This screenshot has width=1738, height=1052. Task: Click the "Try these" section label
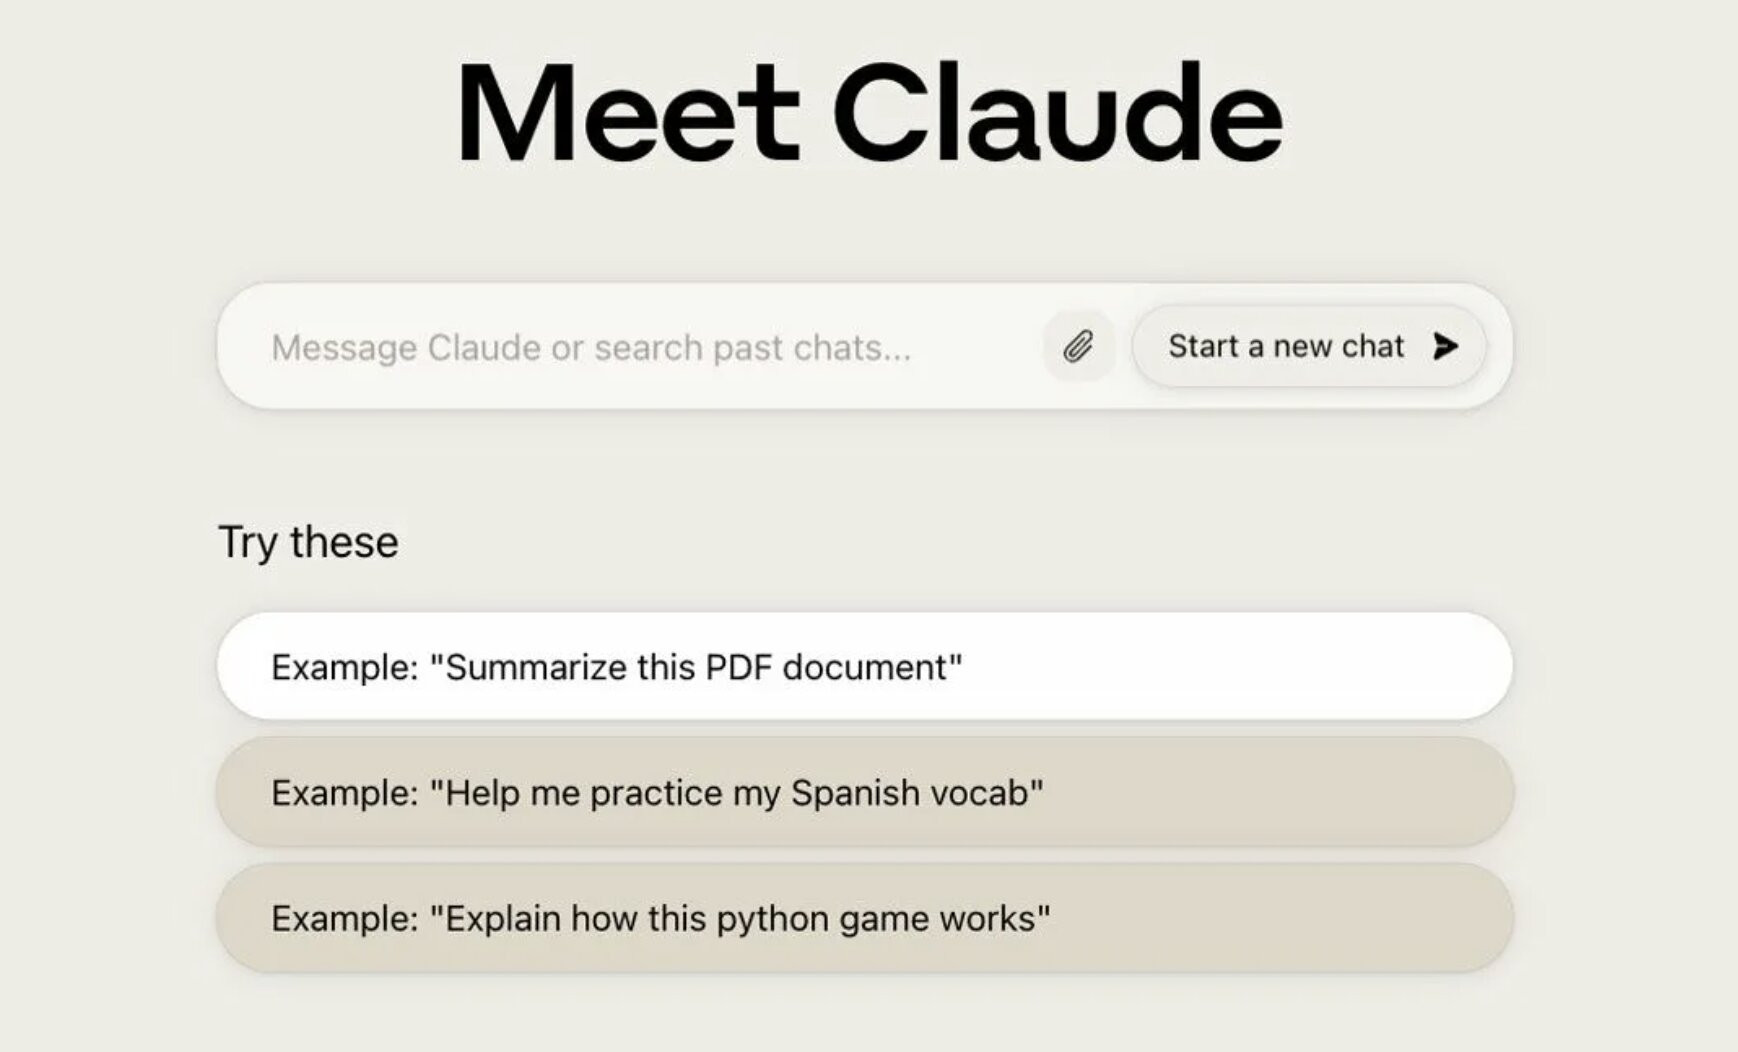308,542
